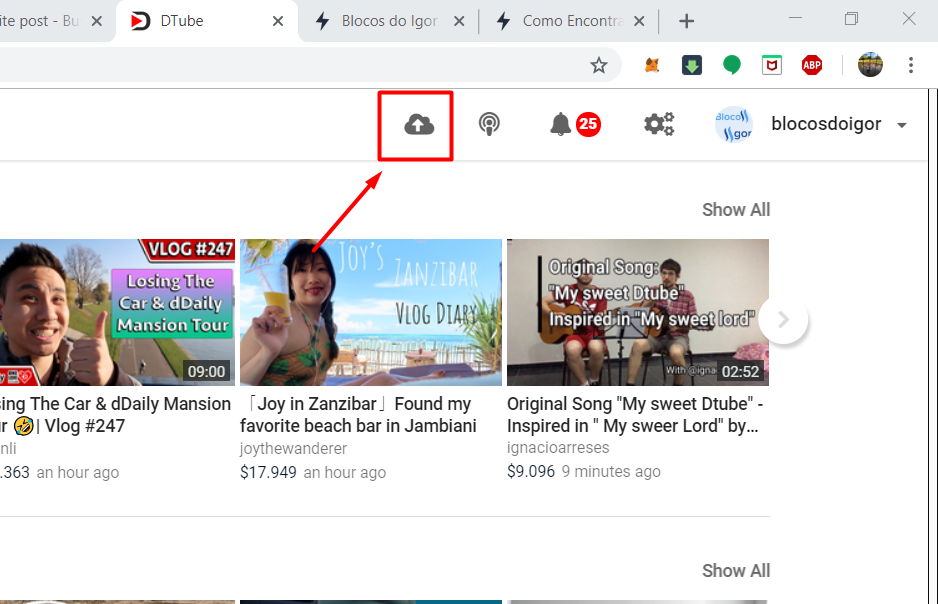Screen dimensions: 938x604
Task: Switch to the Blocos do Igor tab
Action: [389, 21]
